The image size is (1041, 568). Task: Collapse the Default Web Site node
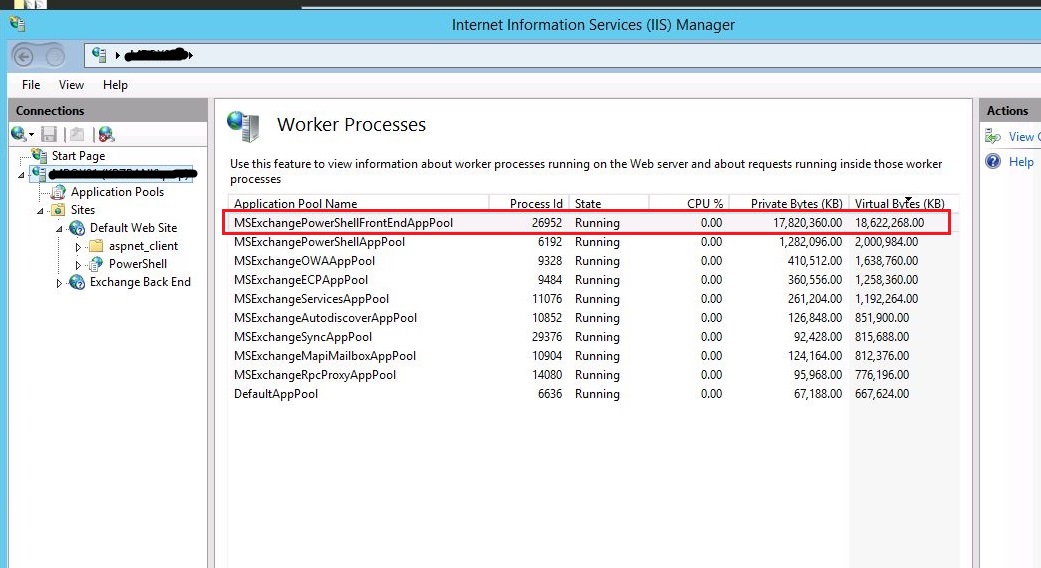coord(59,228)
